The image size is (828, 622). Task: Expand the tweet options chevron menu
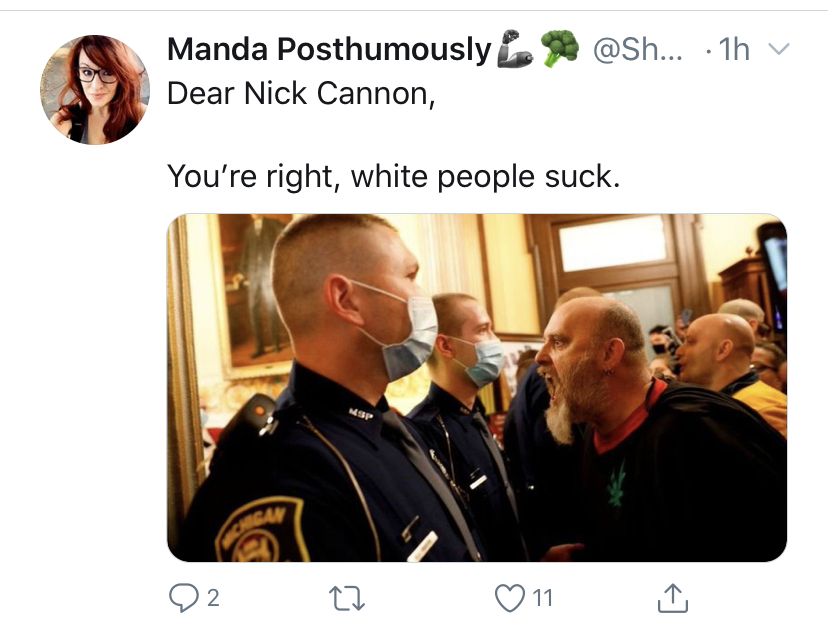[779, 49]
